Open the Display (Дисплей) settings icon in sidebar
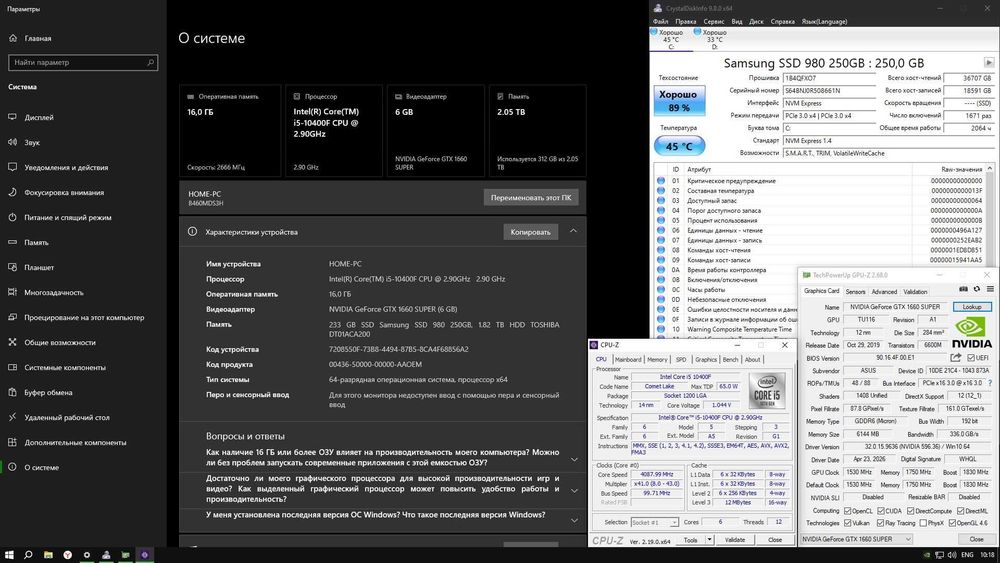Screen dimensions: 1000x563 (12, 117)
